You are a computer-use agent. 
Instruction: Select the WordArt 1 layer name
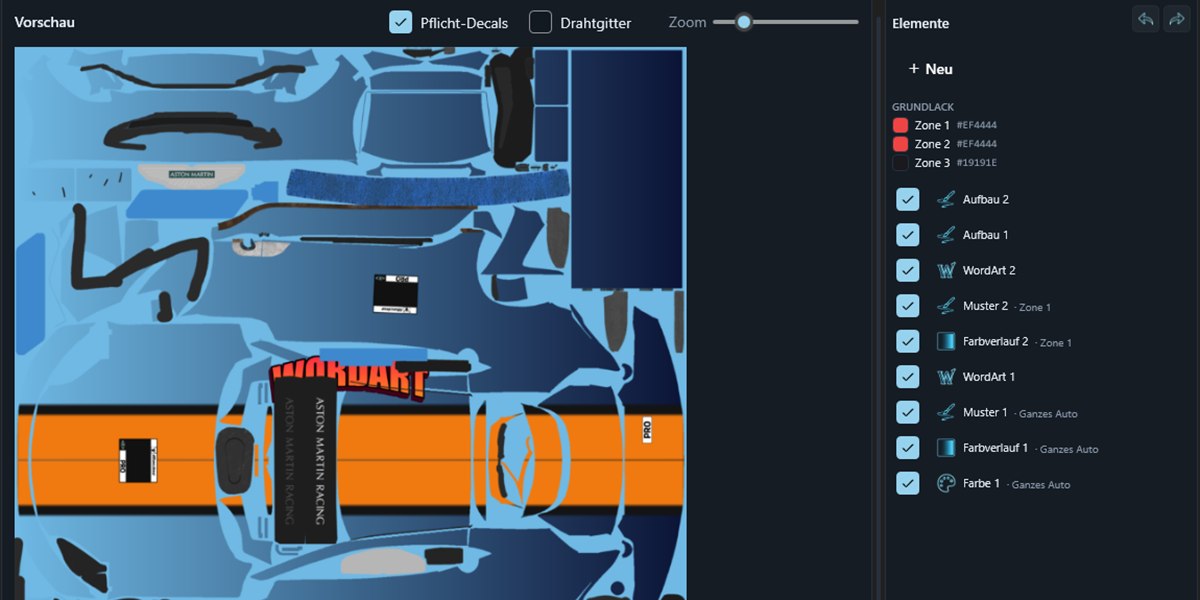pyautogui.click(x=989, y=377)
